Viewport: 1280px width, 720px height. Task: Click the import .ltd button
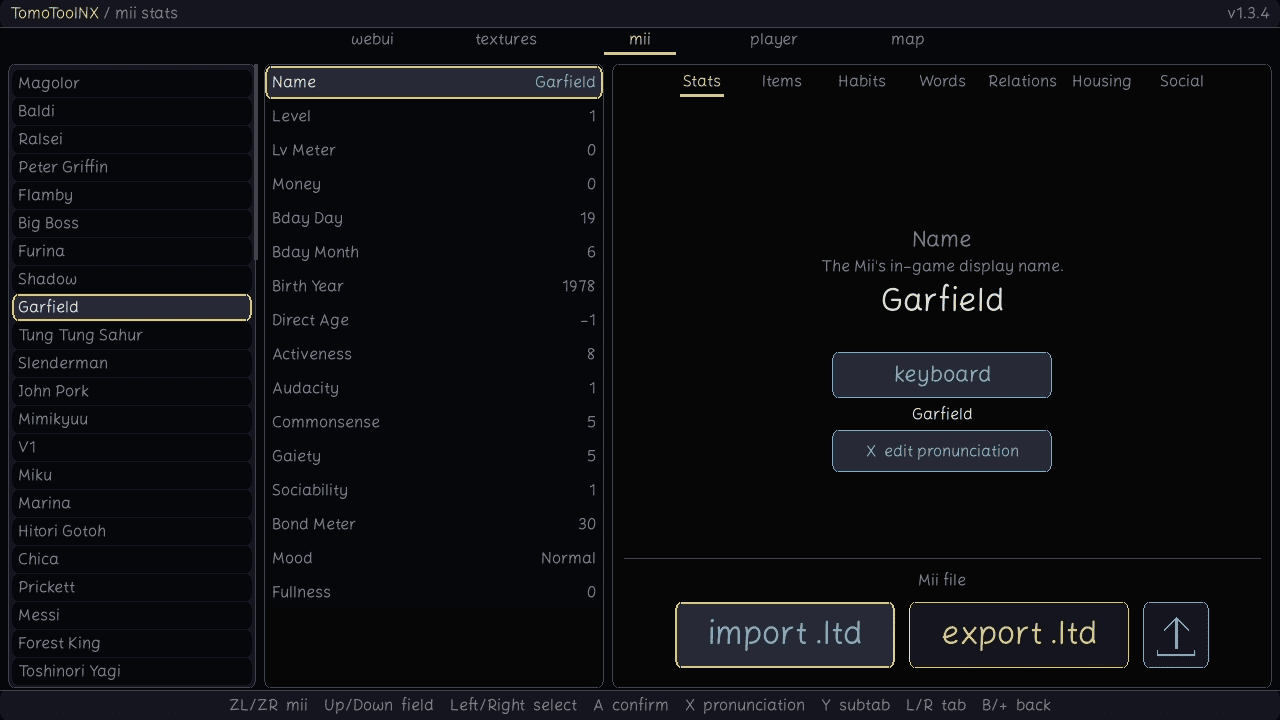tap(785, 635)
